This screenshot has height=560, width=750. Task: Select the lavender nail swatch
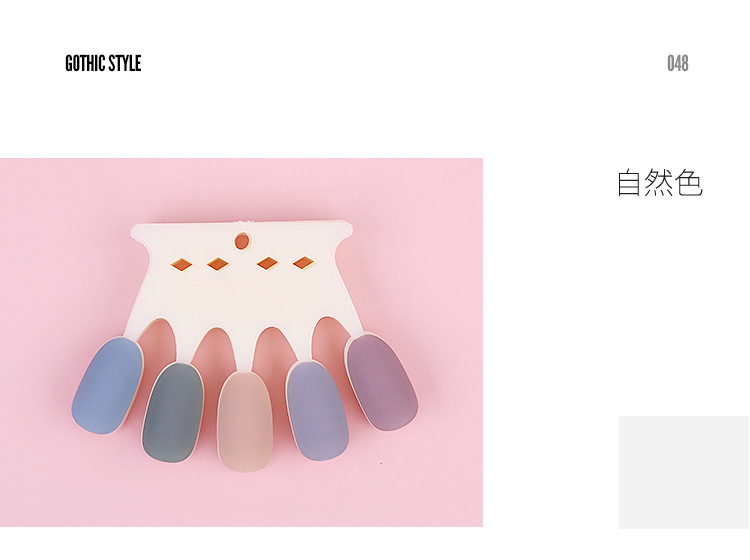[317, 411]
